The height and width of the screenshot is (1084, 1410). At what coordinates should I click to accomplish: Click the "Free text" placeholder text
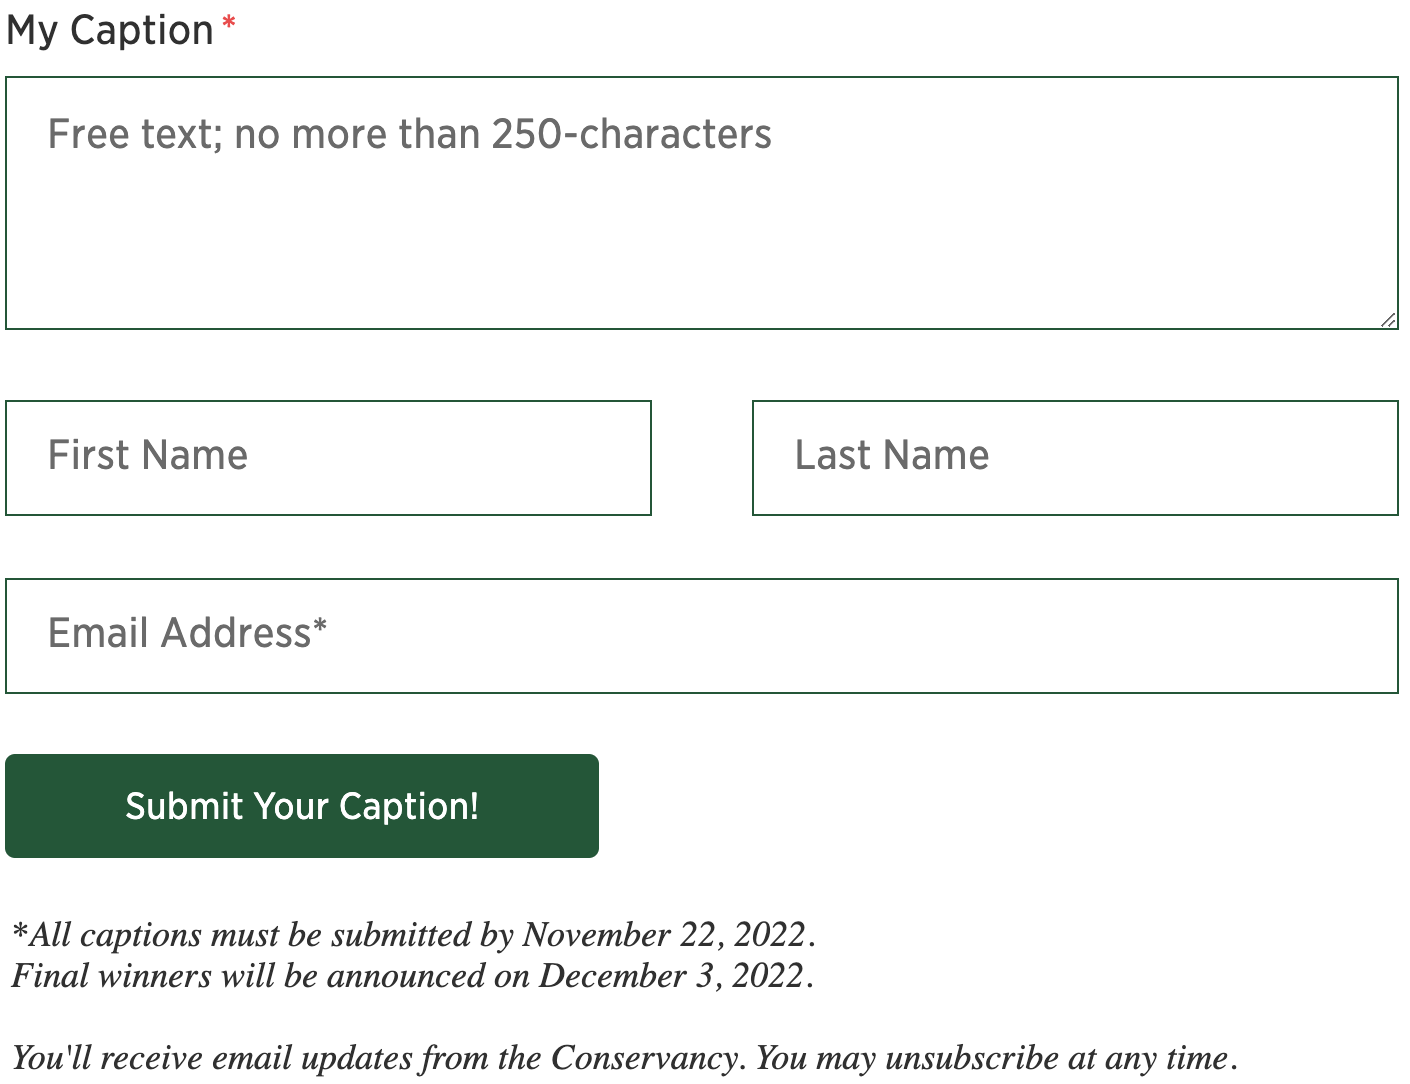[x=409, y=134]
